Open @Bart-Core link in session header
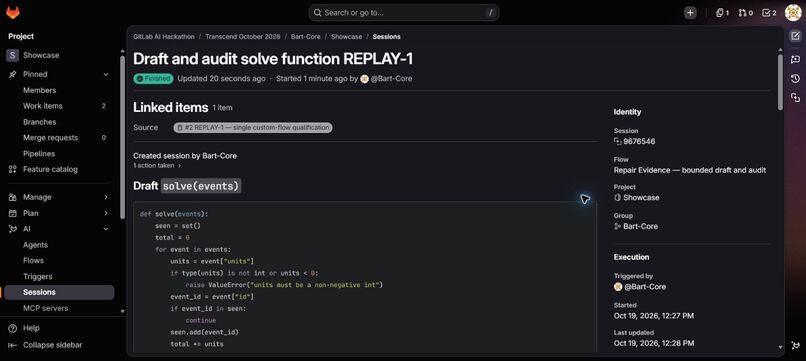The image size is (806, 361). point(390,79)
